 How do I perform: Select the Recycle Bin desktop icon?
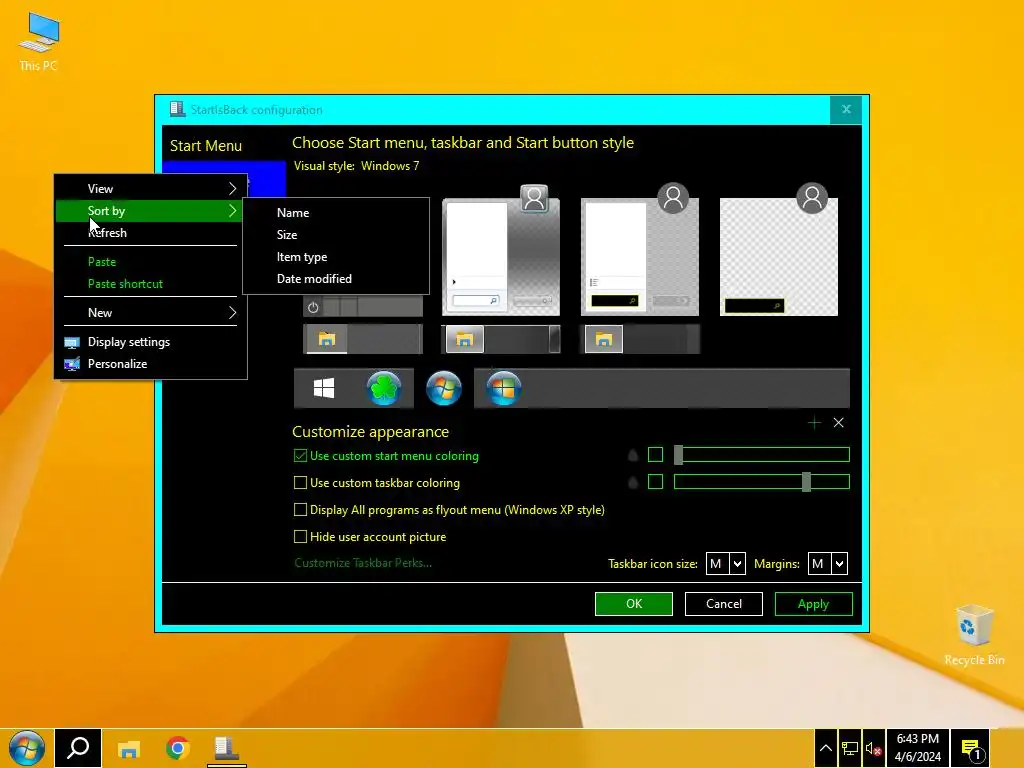pyautogui.click(x=974, y=635)
